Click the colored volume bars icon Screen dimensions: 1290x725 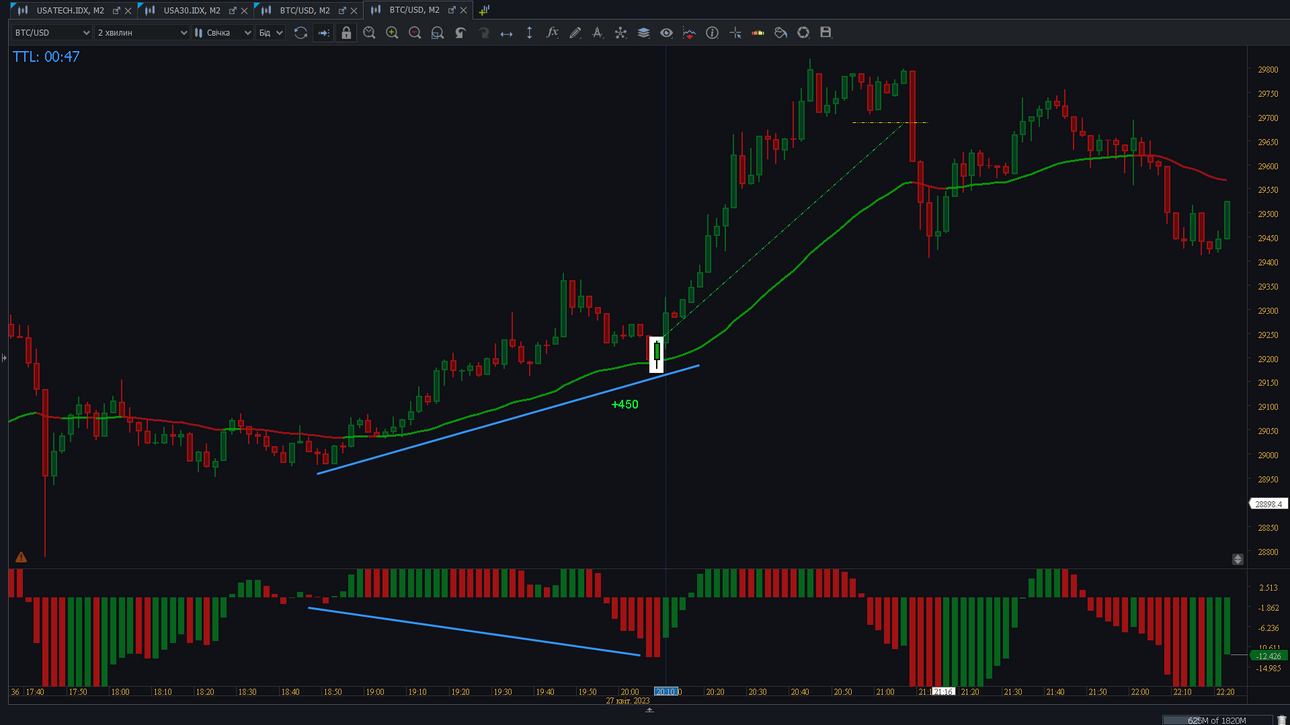point(758,33)
